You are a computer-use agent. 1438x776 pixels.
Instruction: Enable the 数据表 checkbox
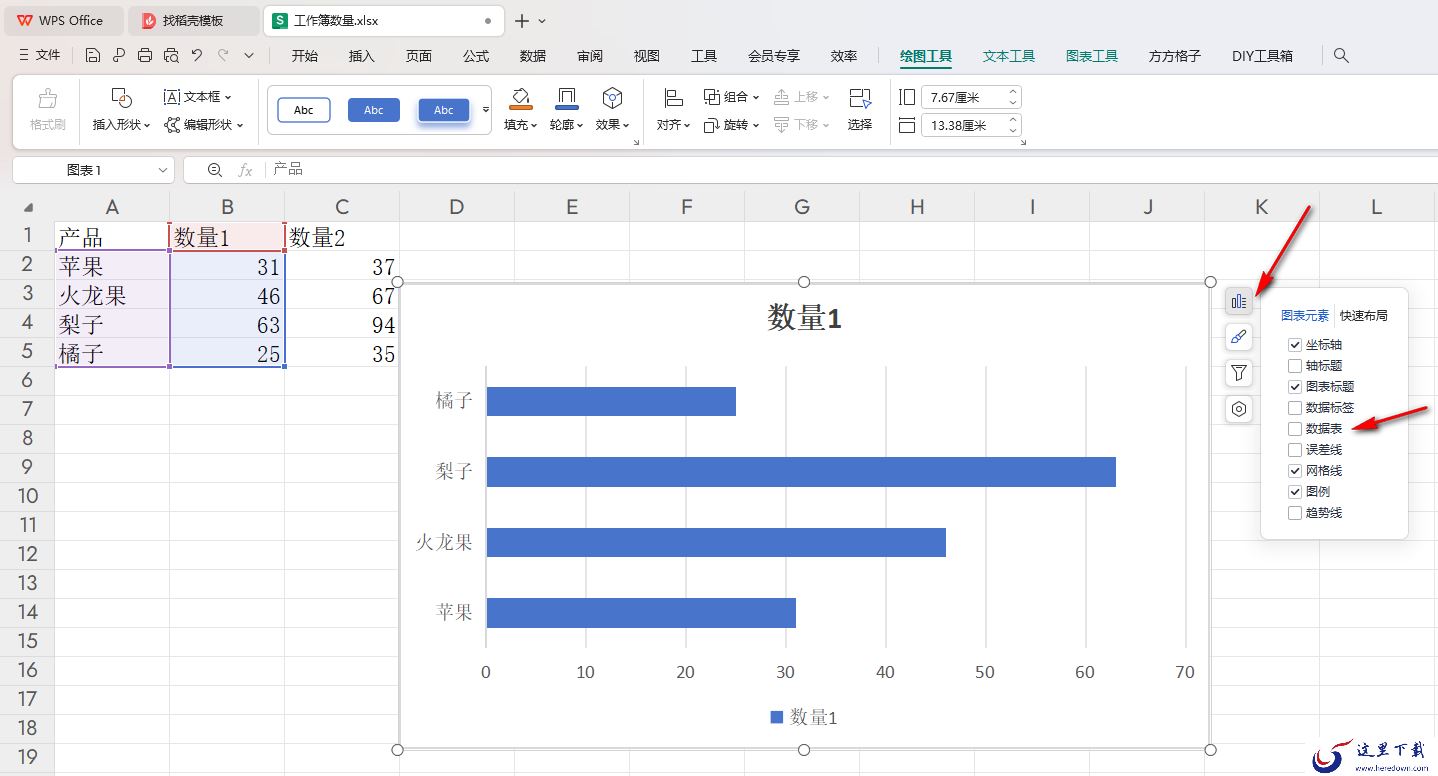coord(1295,429)
